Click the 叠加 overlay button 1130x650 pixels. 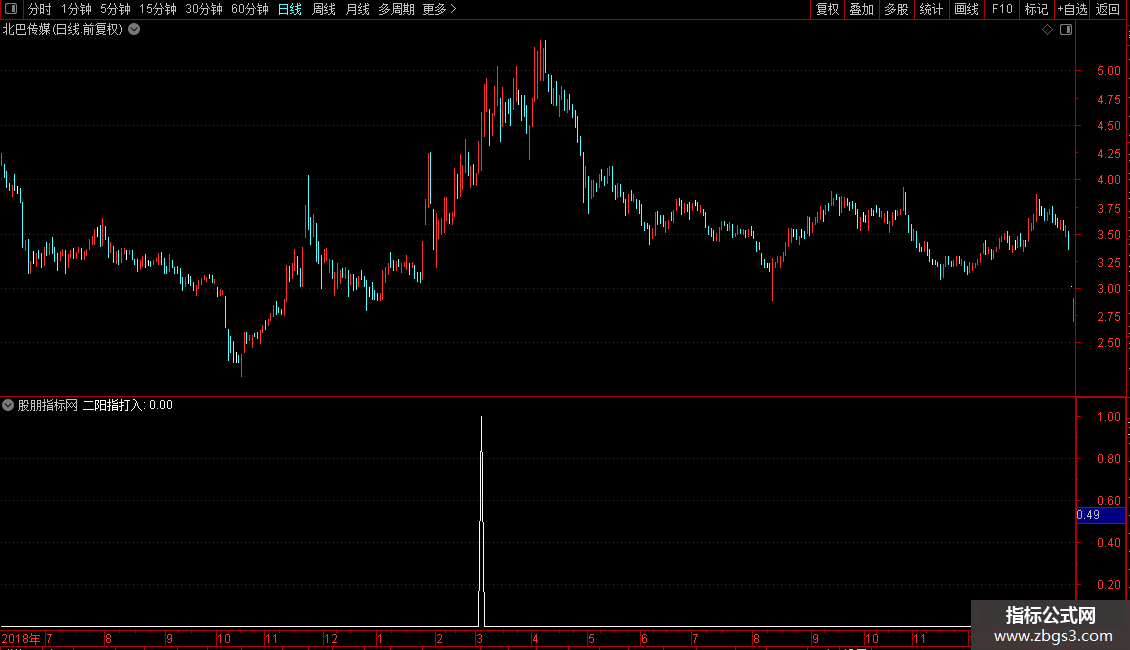pos(861,9)
